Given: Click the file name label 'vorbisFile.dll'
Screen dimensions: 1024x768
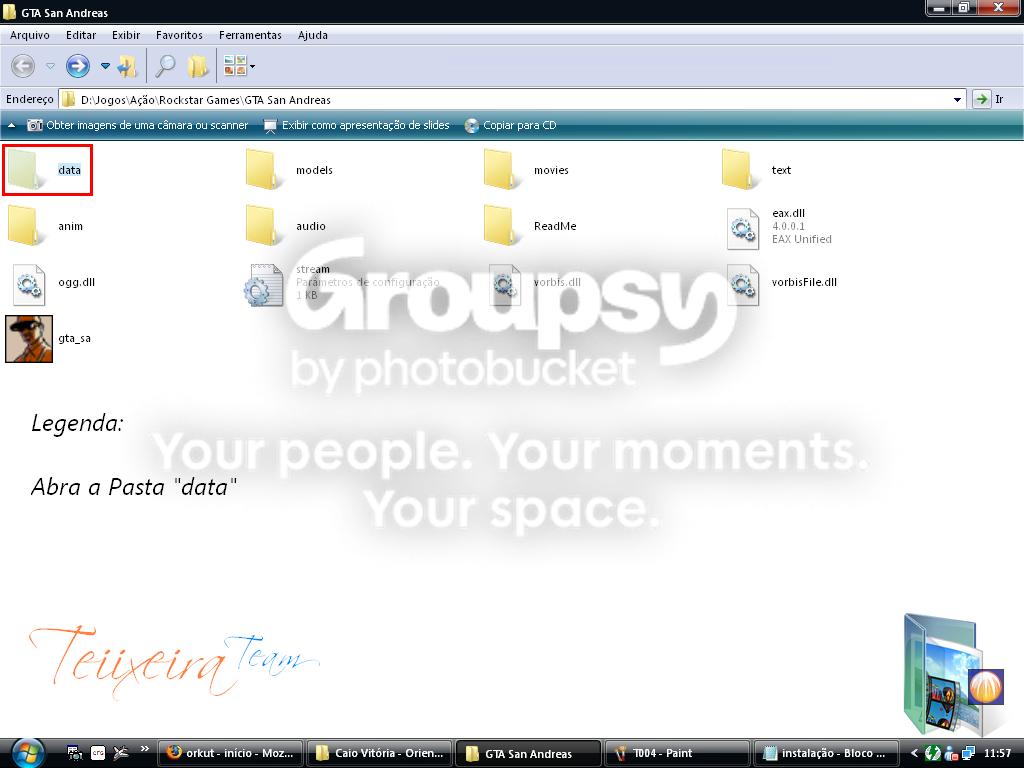Looking at the screenshot, I should 804,282.
